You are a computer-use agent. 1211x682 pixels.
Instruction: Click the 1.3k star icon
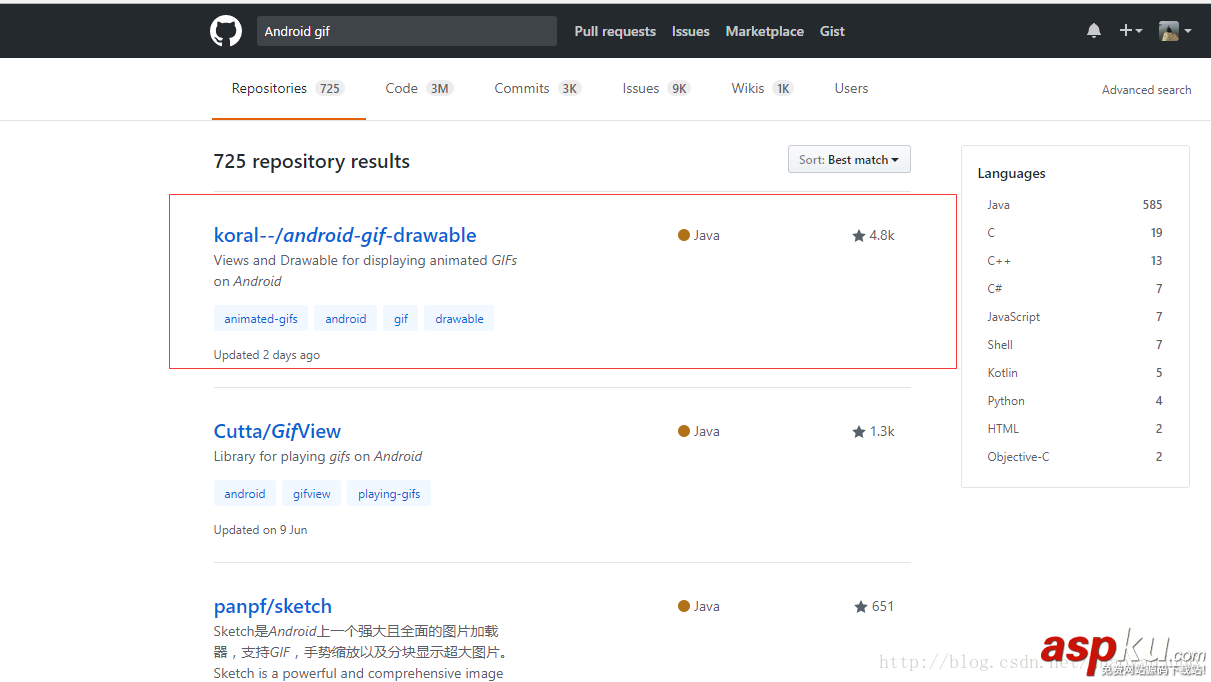[858, 432]
